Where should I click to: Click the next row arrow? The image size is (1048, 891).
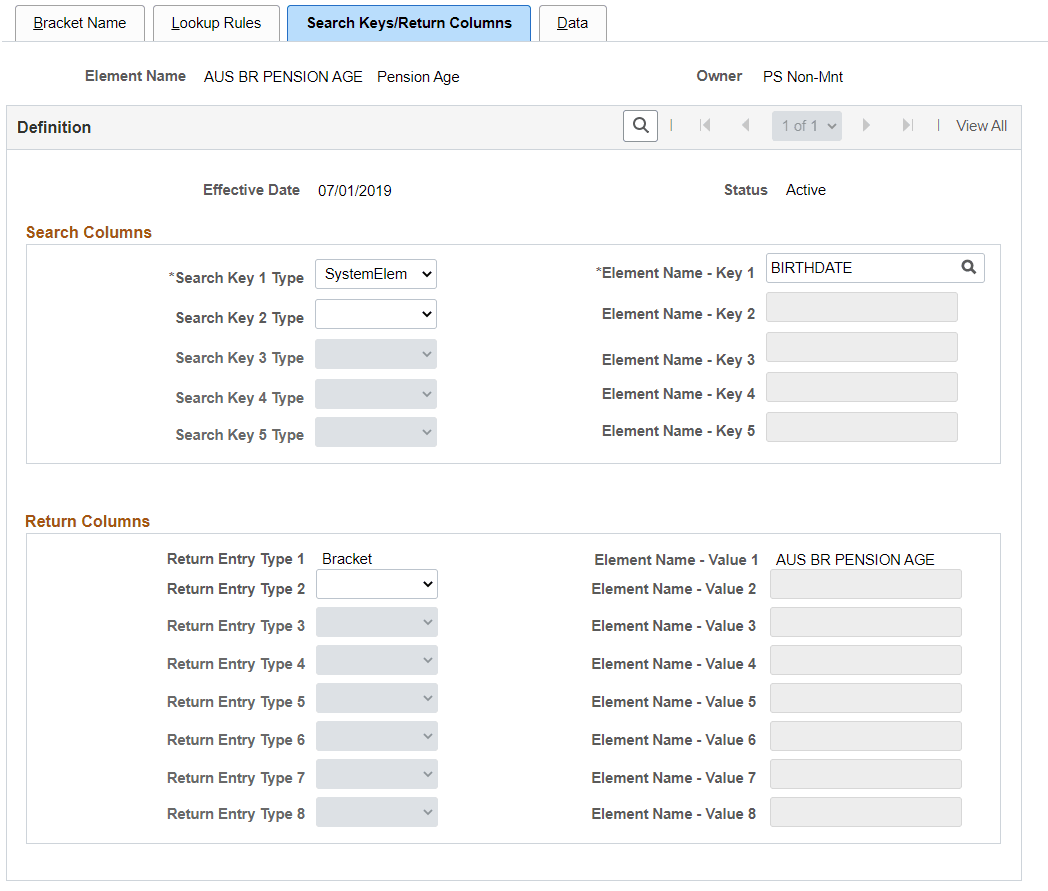[866, 125]
